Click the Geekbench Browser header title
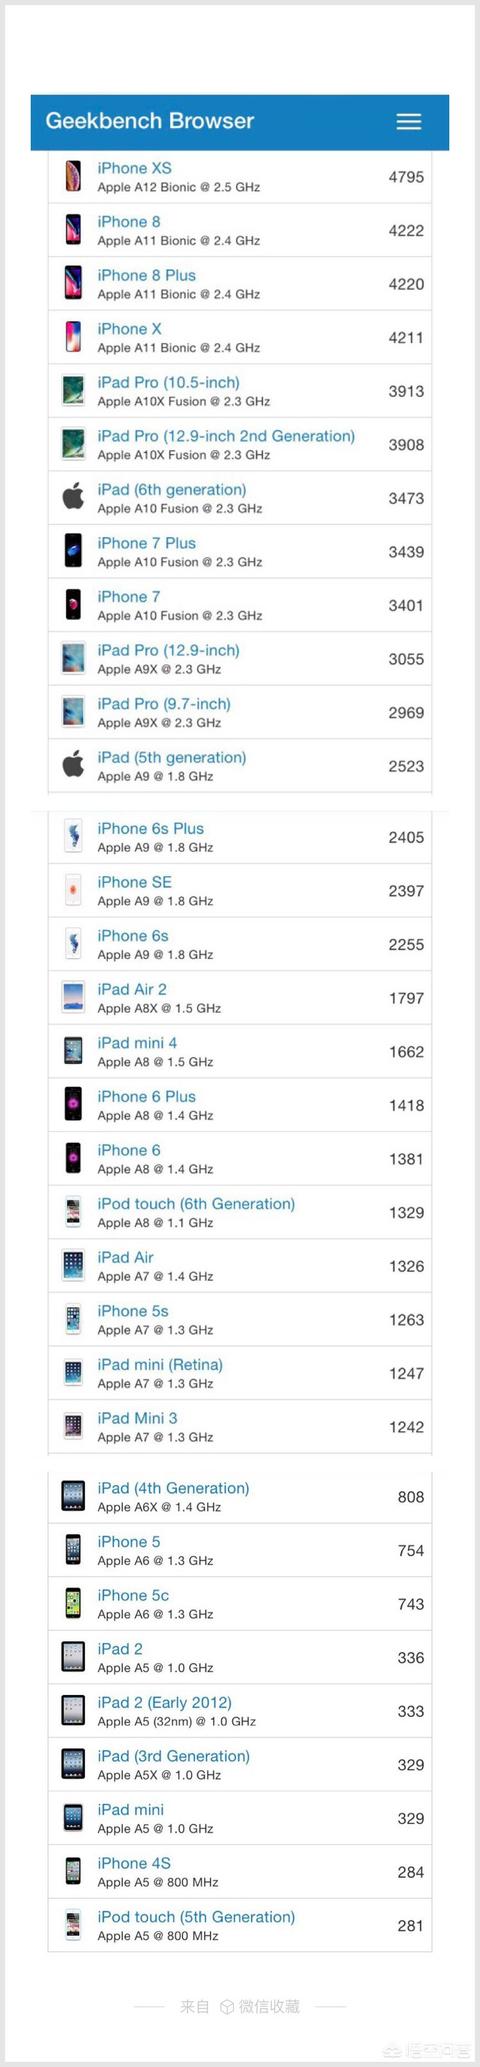This screenshot has width=480, height=2067. [x=150, y=121]
